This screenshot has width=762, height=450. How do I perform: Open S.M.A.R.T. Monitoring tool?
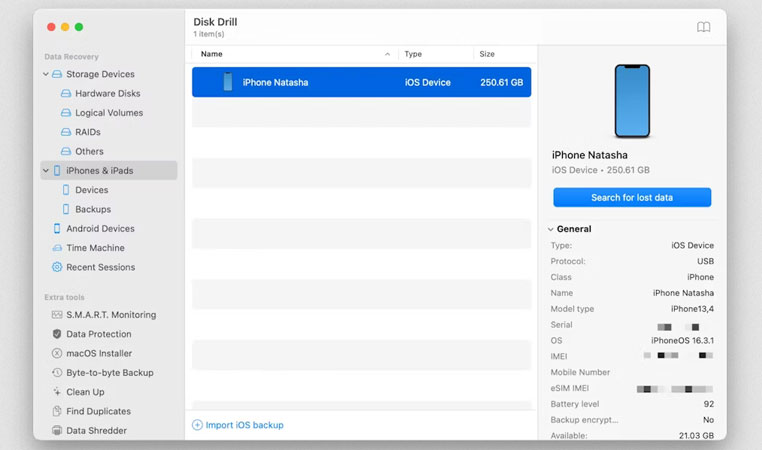111,314
